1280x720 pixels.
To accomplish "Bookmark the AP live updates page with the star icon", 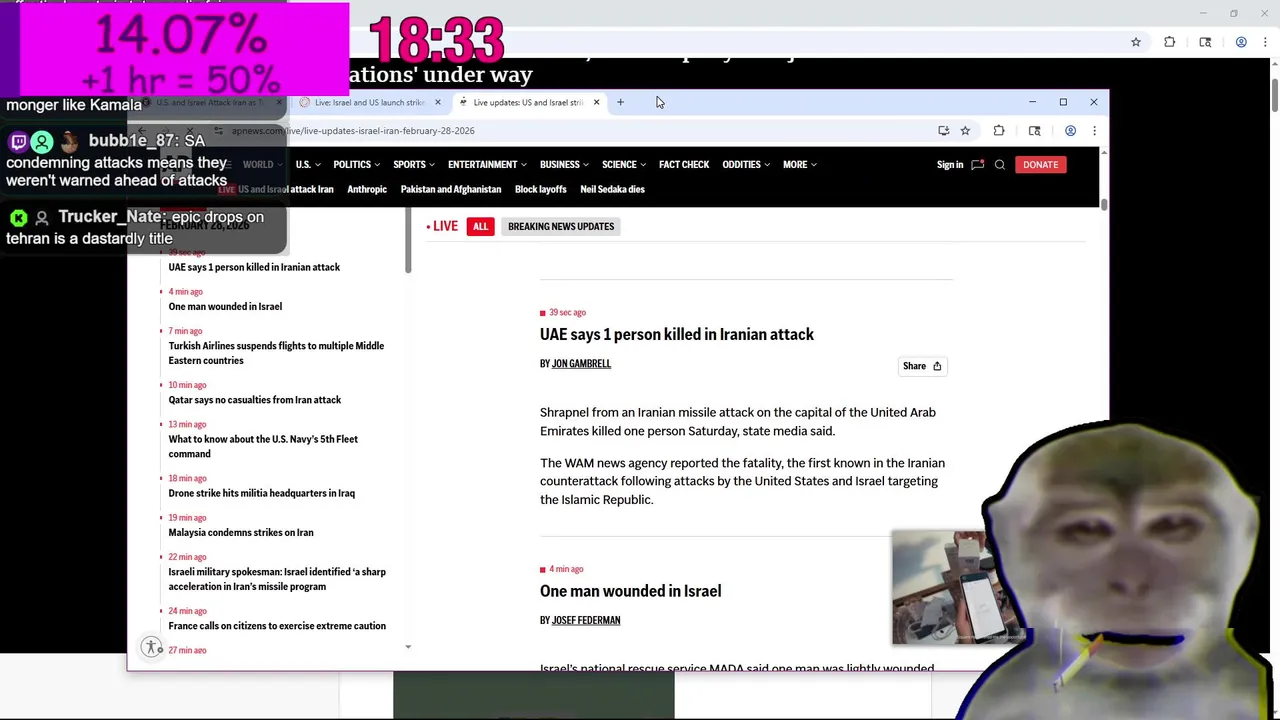I will click(x=965, y=131).
